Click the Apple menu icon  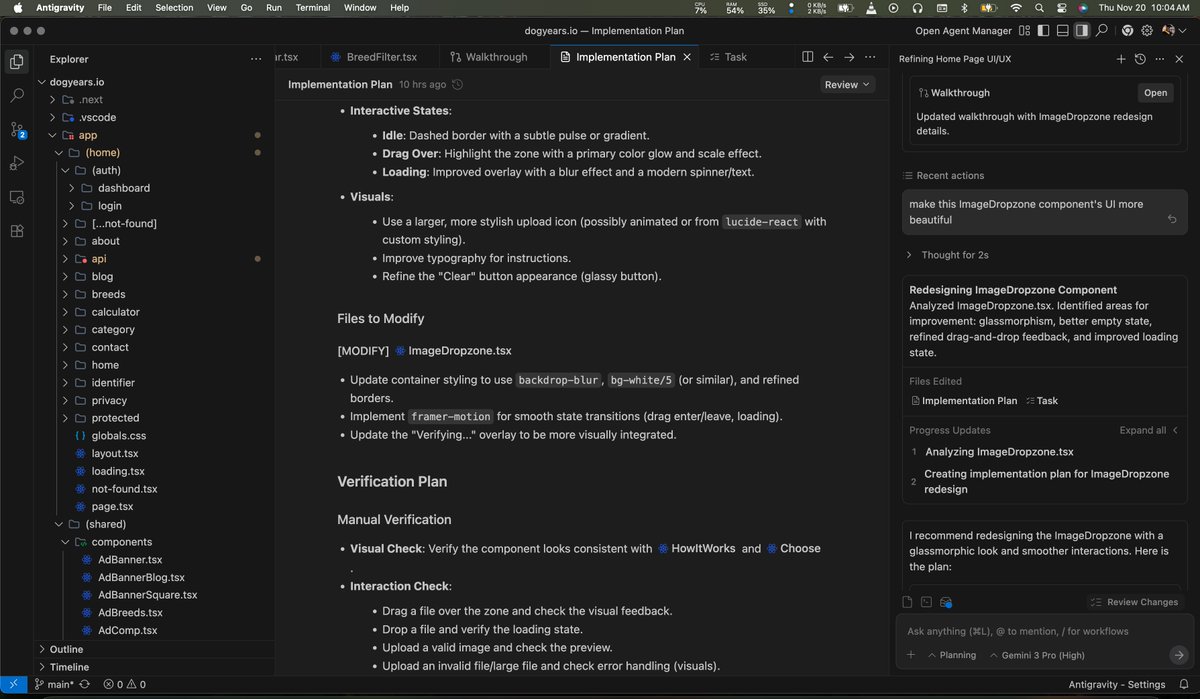17,7
